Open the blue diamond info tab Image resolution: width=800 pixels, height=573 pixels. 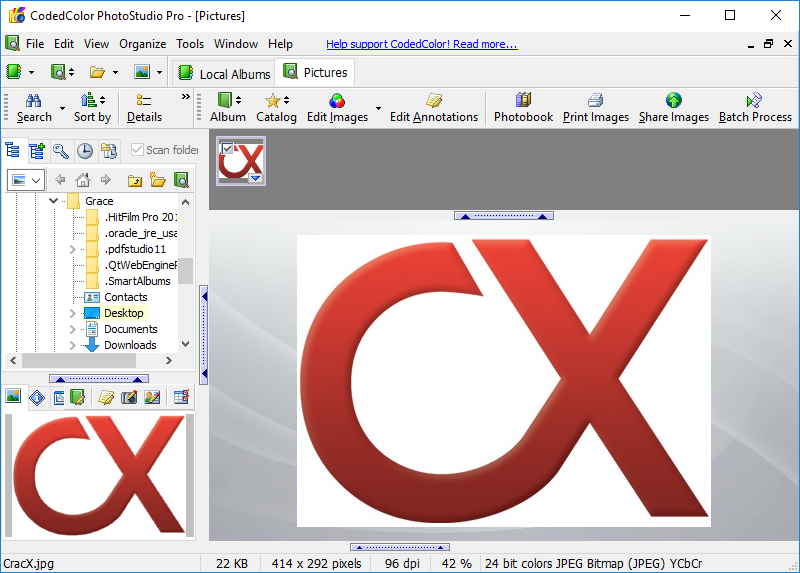point(37,397)
